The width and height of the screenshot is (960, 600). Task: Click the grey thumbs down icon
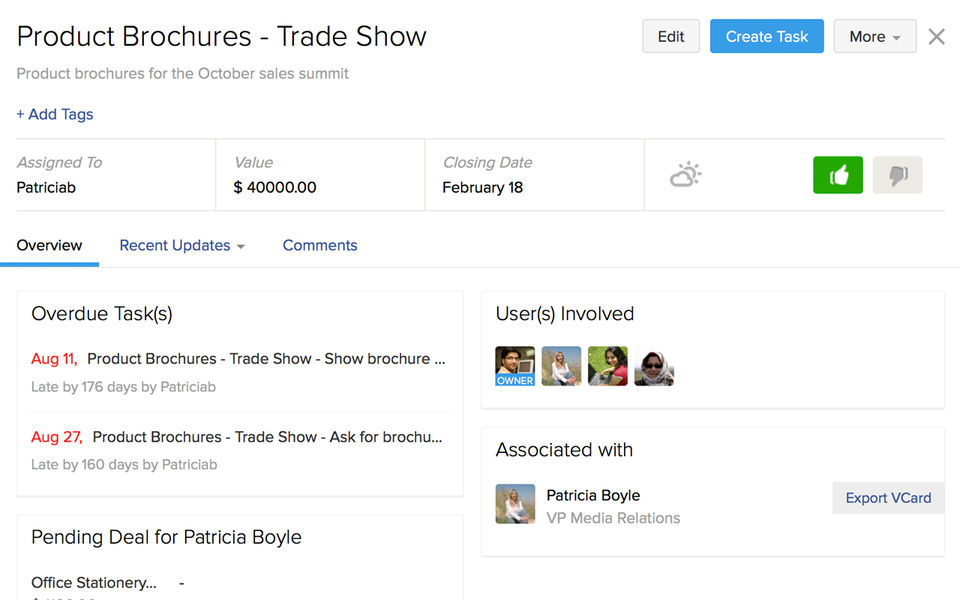(x=897, y=175)
